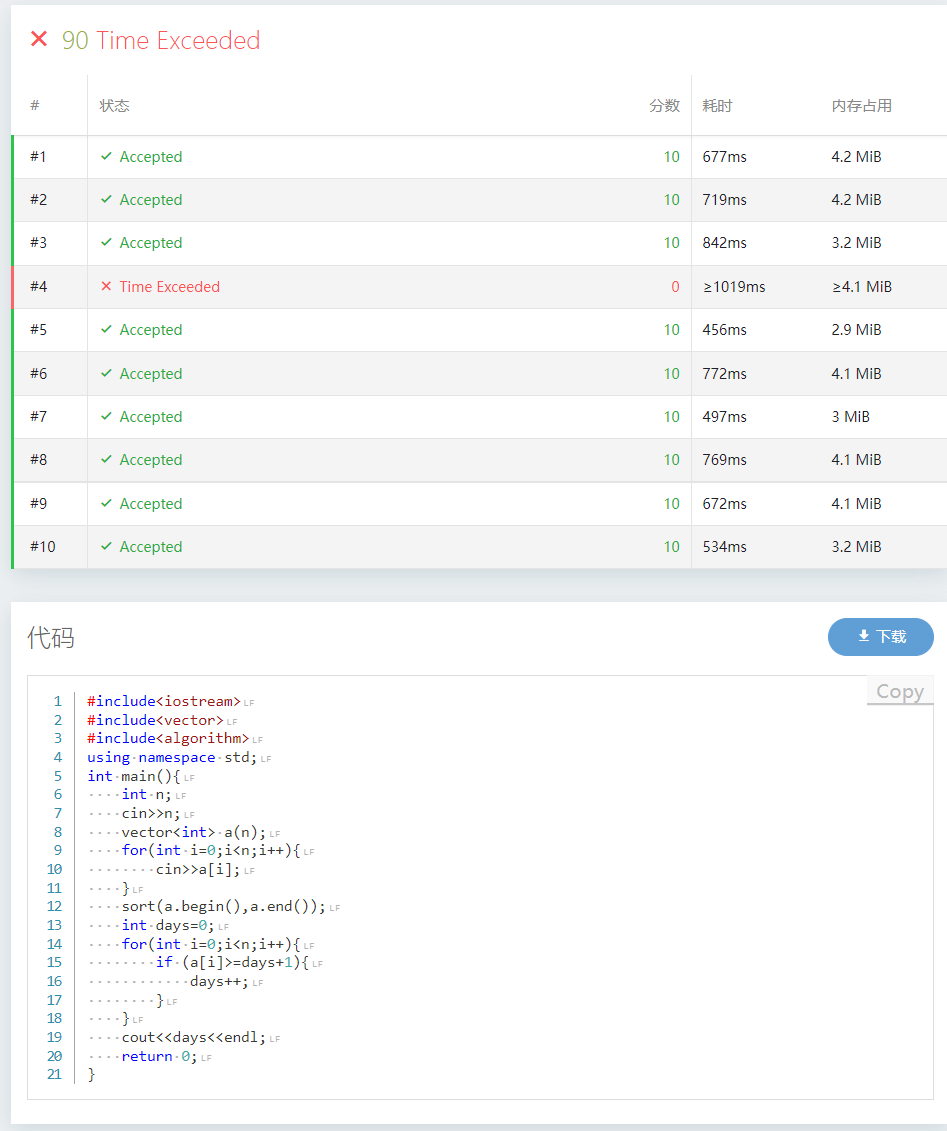This screenshot has height=1131, width=947.
Task: Click the checkmark icon on test #10
Action: tap(106, 547)
